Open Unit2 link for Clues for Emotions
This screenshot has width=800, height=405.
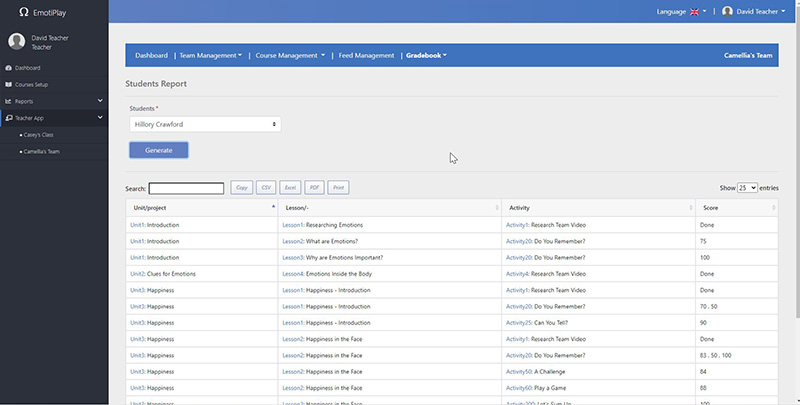(138, 274)
